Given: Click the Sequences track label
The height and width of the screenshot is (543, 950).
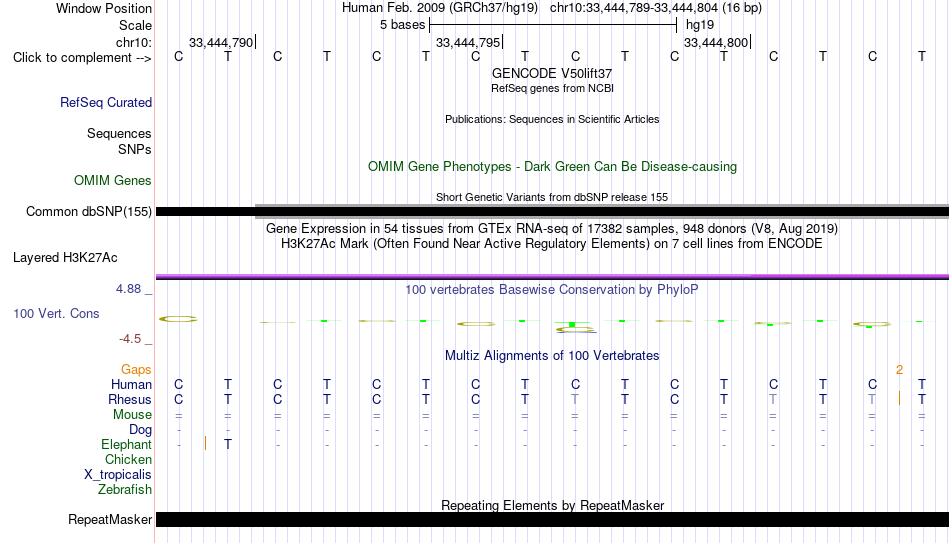Looking at the screenshot, I should 119,133.
